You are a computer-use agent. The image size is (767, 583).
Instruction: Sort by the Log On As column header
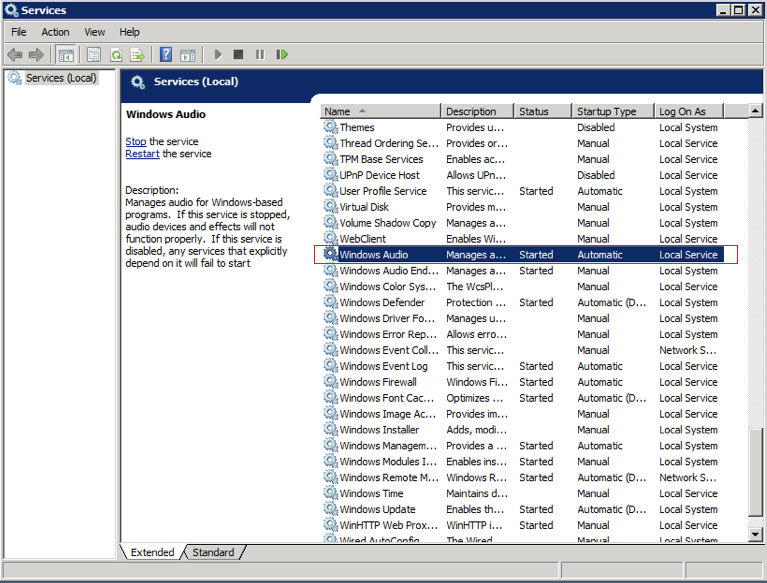(x=689, y=112)
